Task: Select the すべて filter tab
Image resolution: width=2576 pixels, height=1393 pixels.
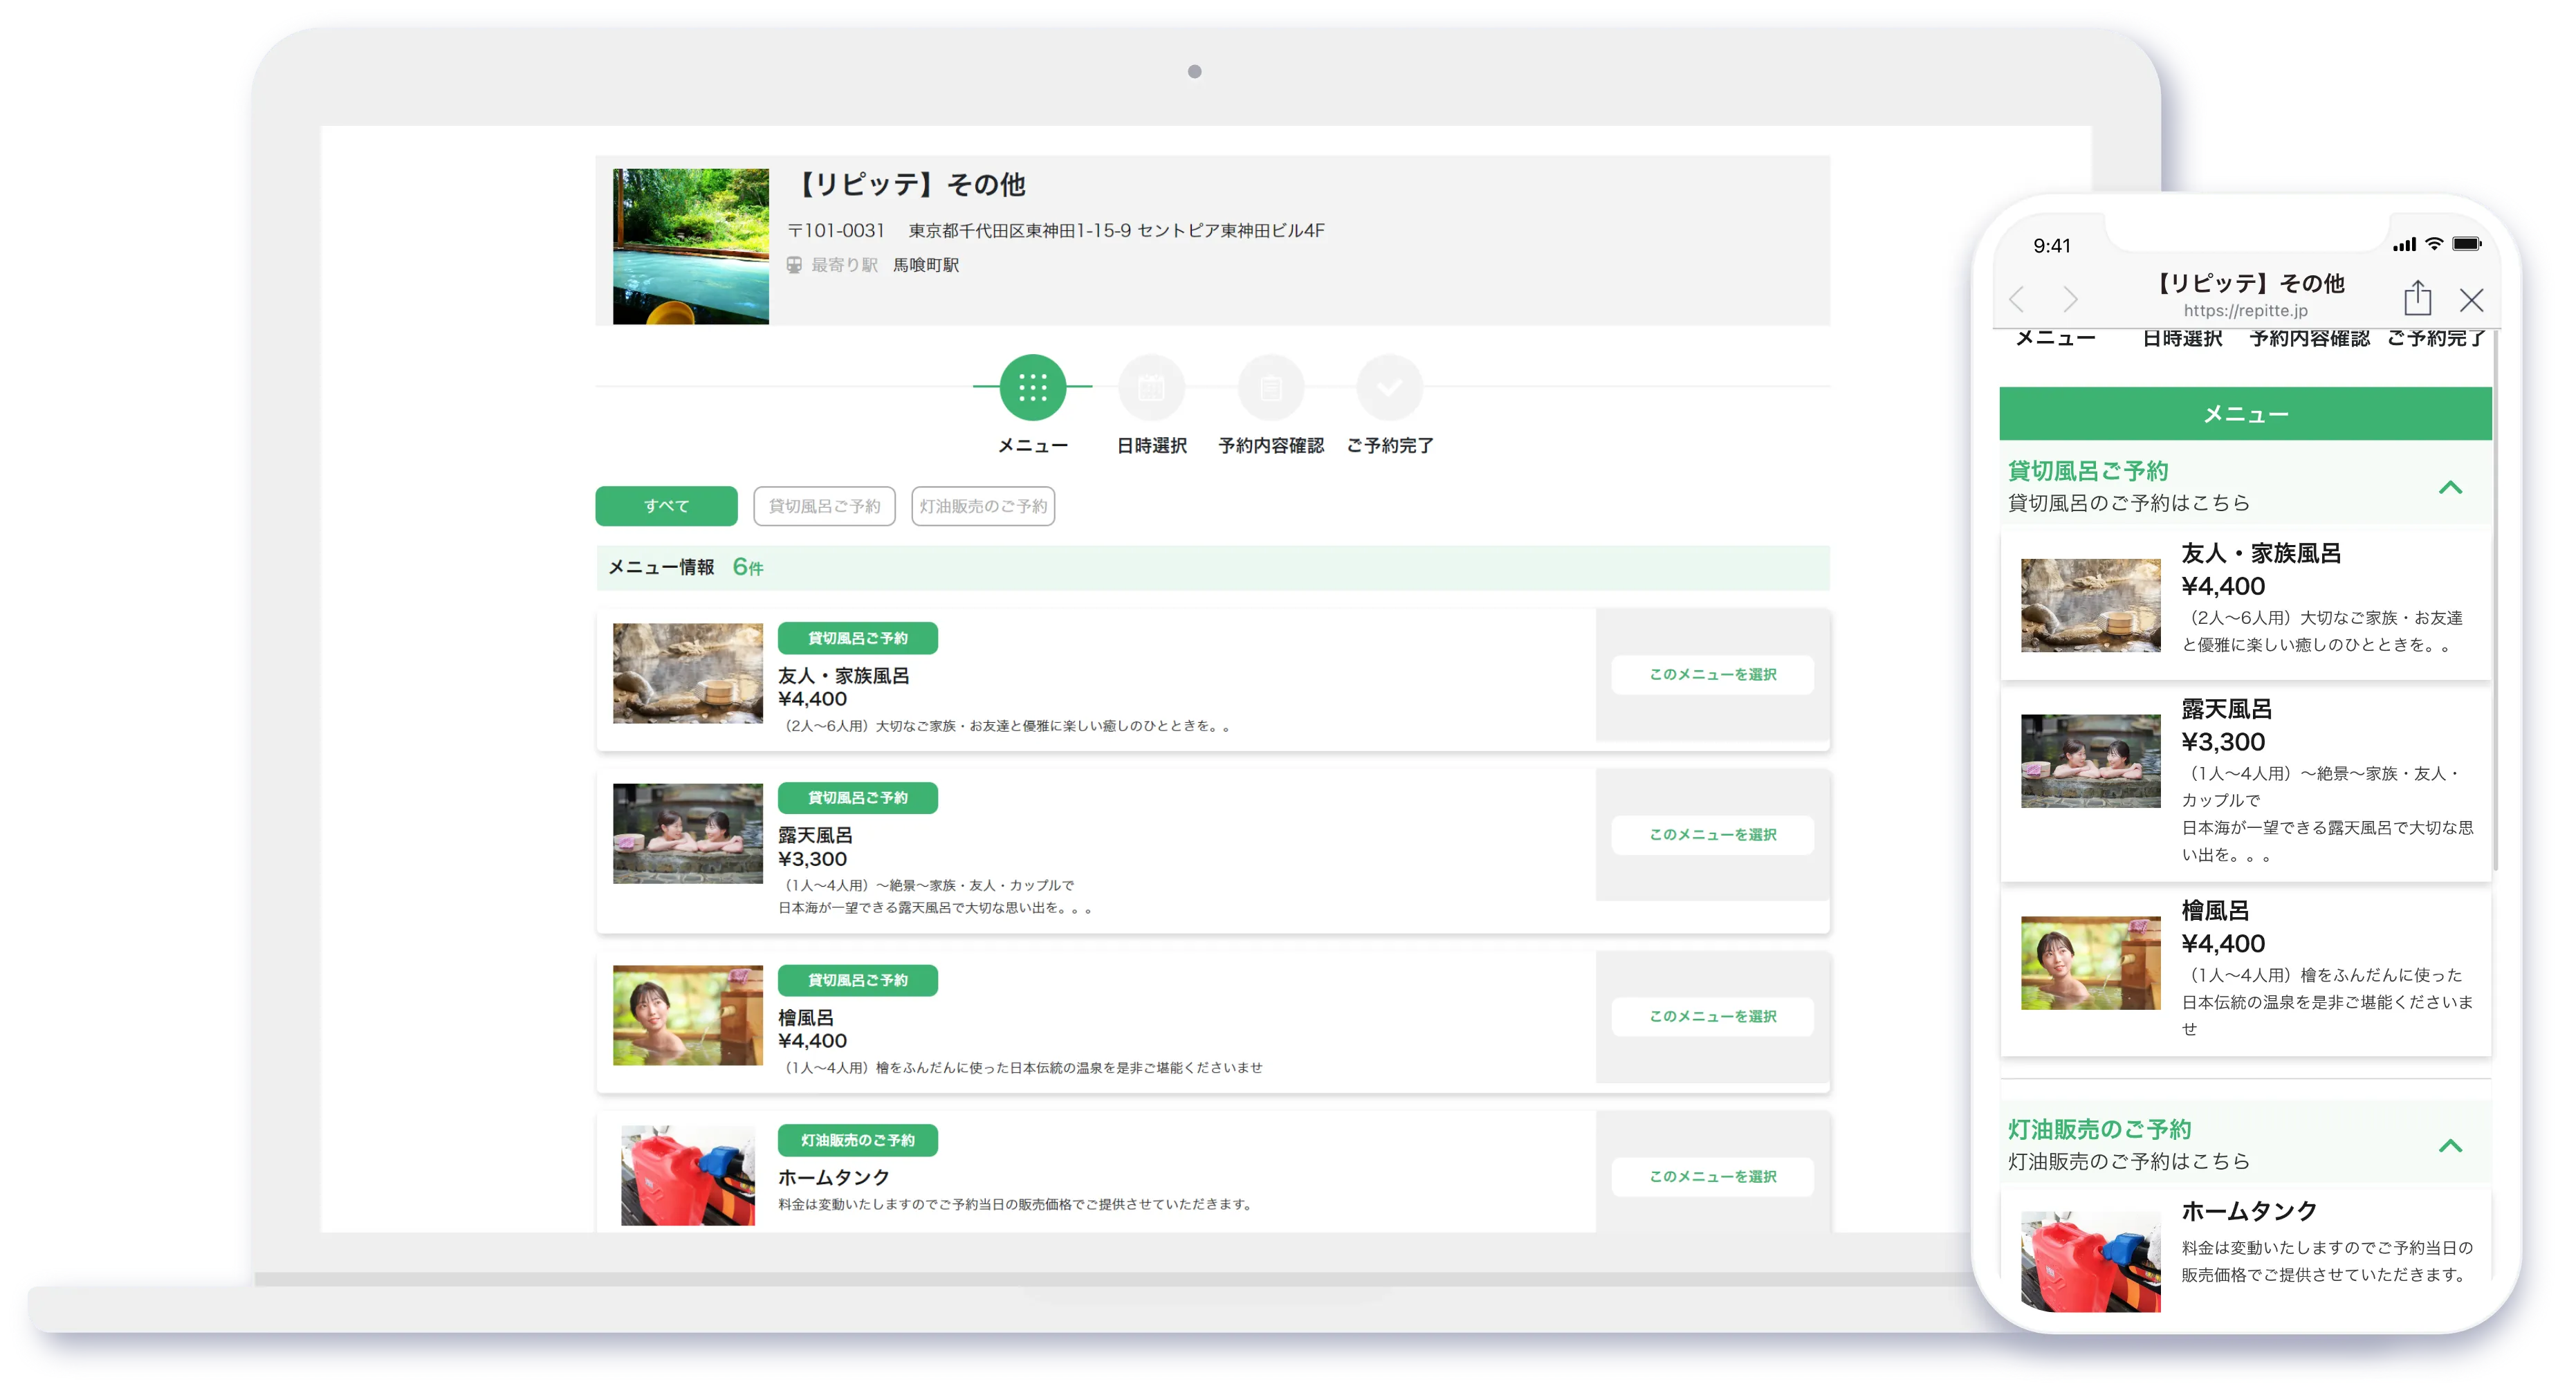Action: pyautogui.click(x=666, y=506)
